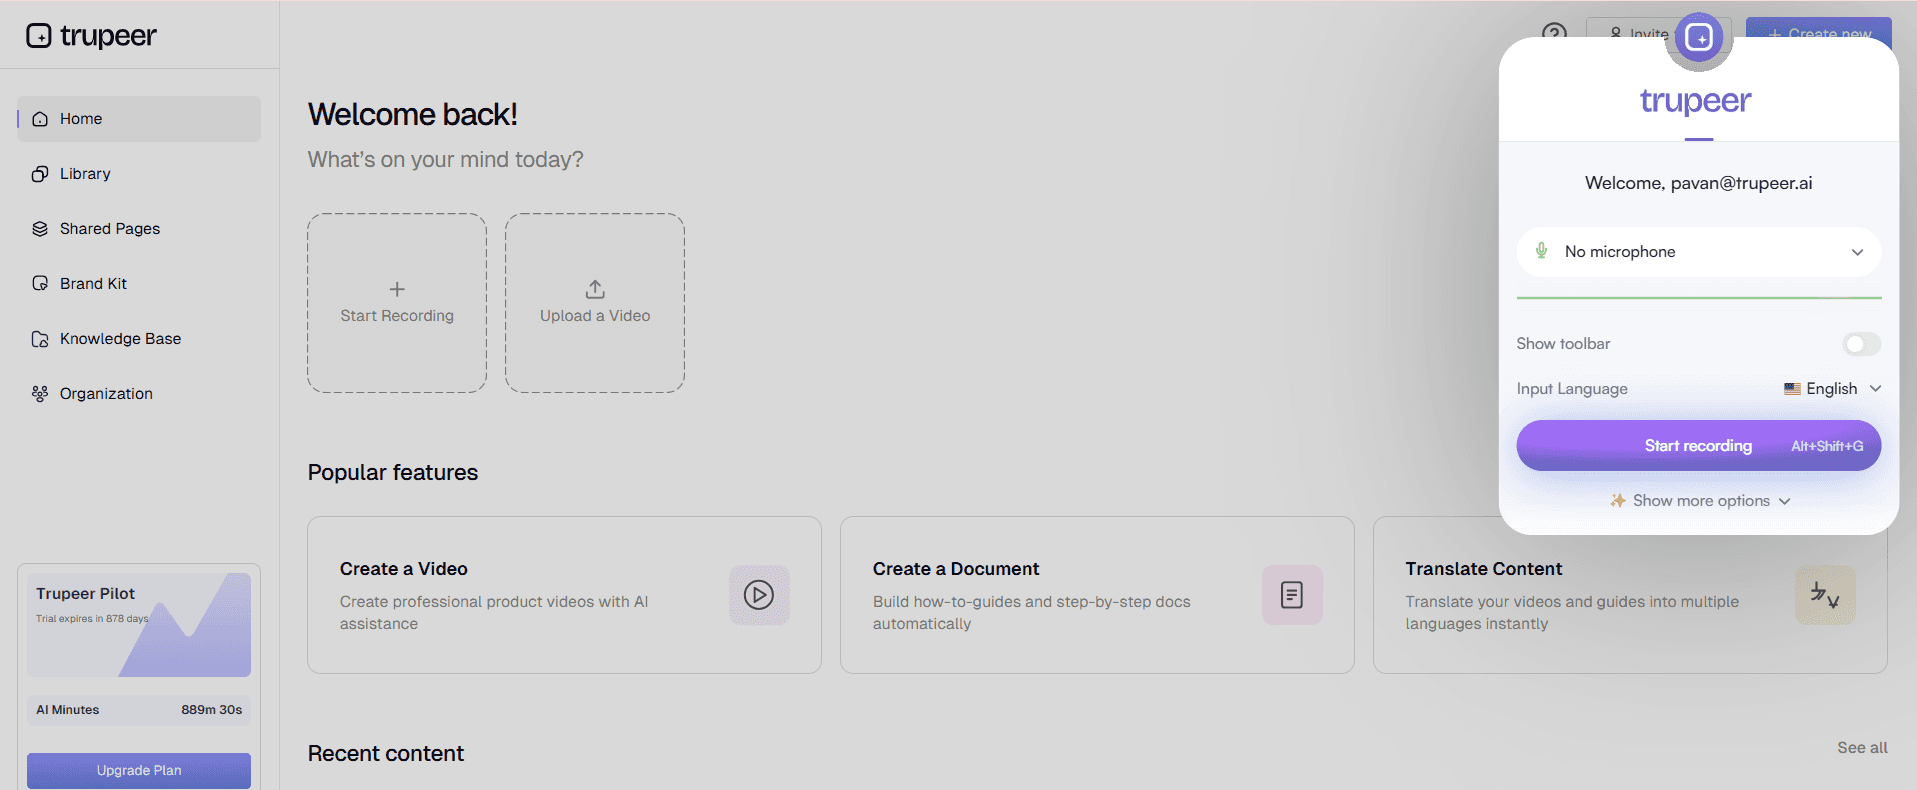Image resolution: width=1917 pixels, height=790 pixels.
Task: Open Shared Pages in the sidebar
Action: 139,229
